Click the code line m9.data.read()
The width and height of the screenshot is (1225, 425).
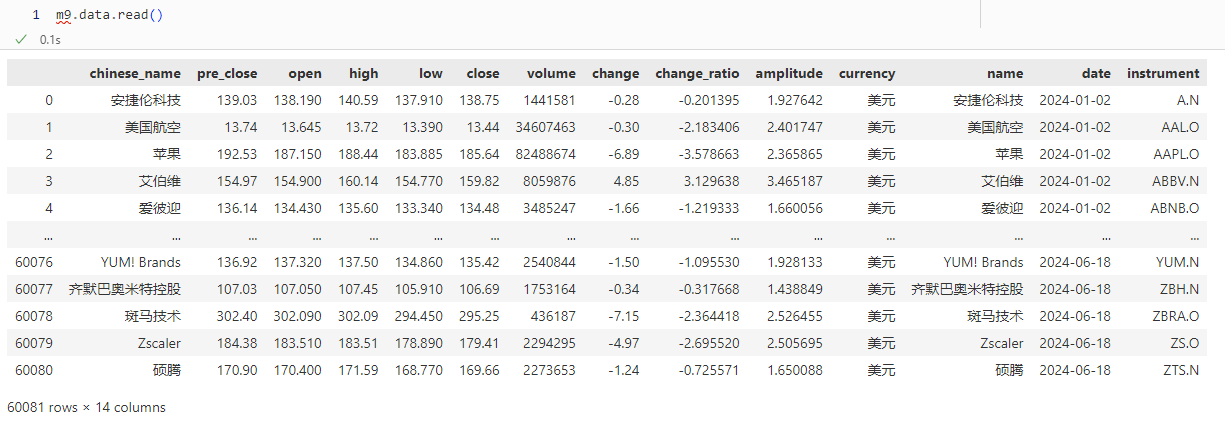[109, 15]
